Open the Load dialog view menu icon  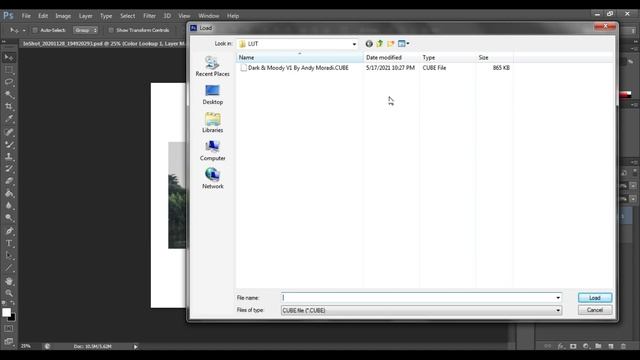click(403, 44)
